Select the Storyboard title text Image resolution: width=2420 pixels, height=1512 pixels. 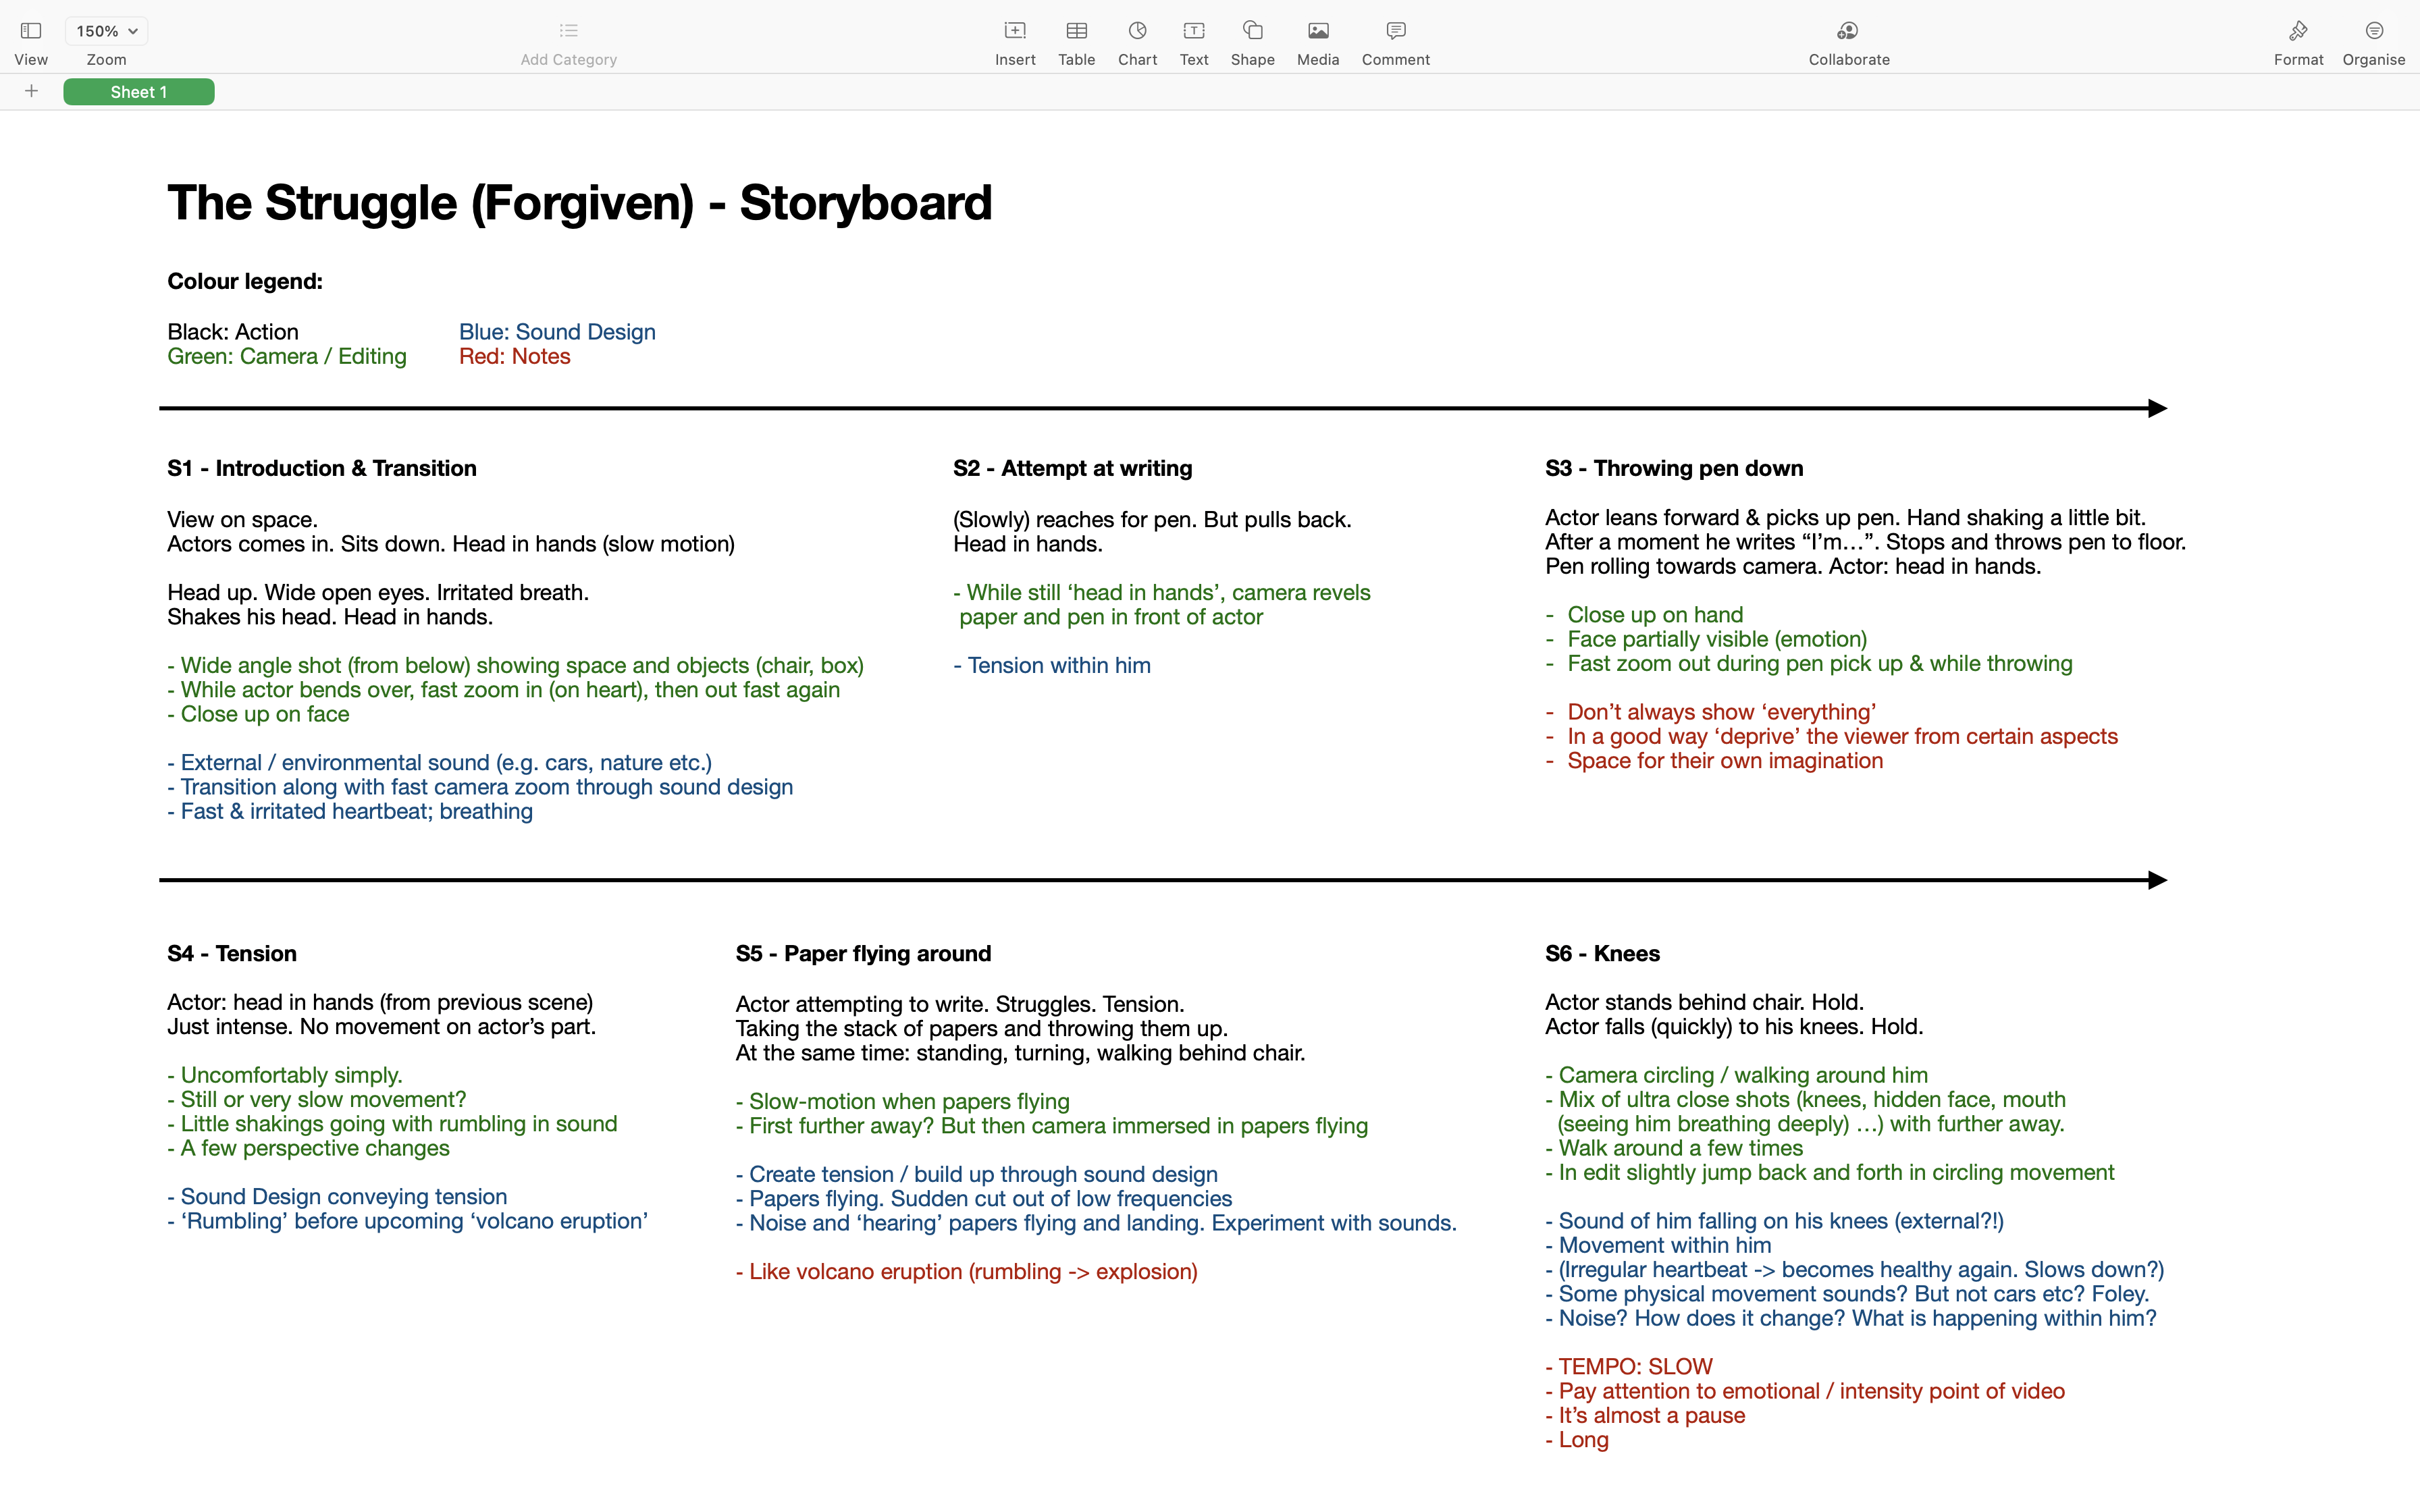click(579, 203)
